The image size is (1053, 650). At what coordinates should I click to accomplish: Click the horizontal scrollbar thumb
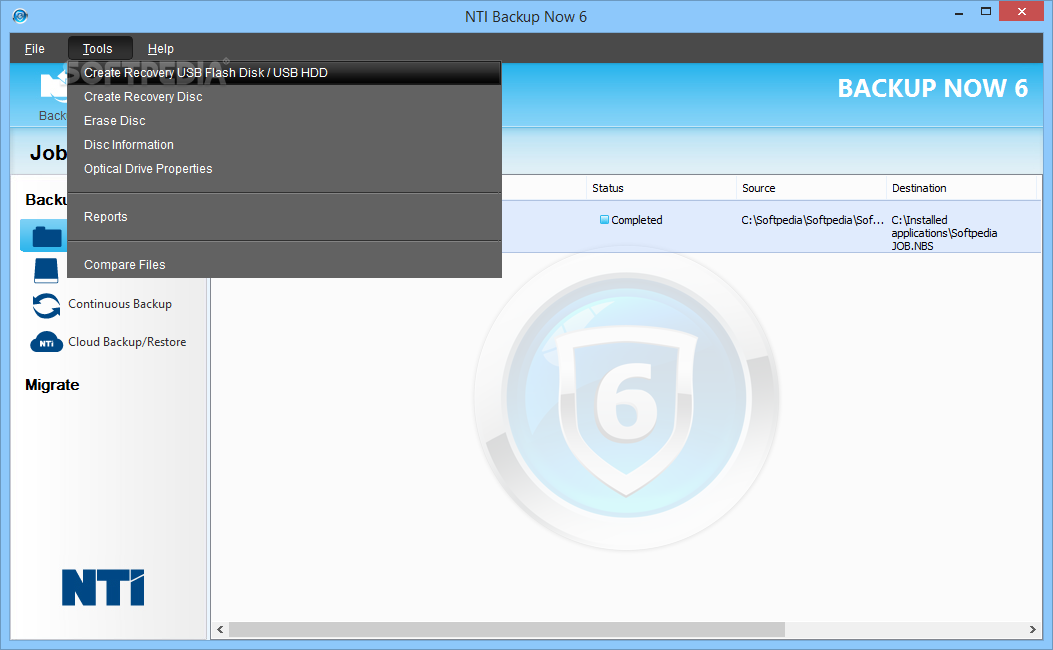click(x=507, y=630)
